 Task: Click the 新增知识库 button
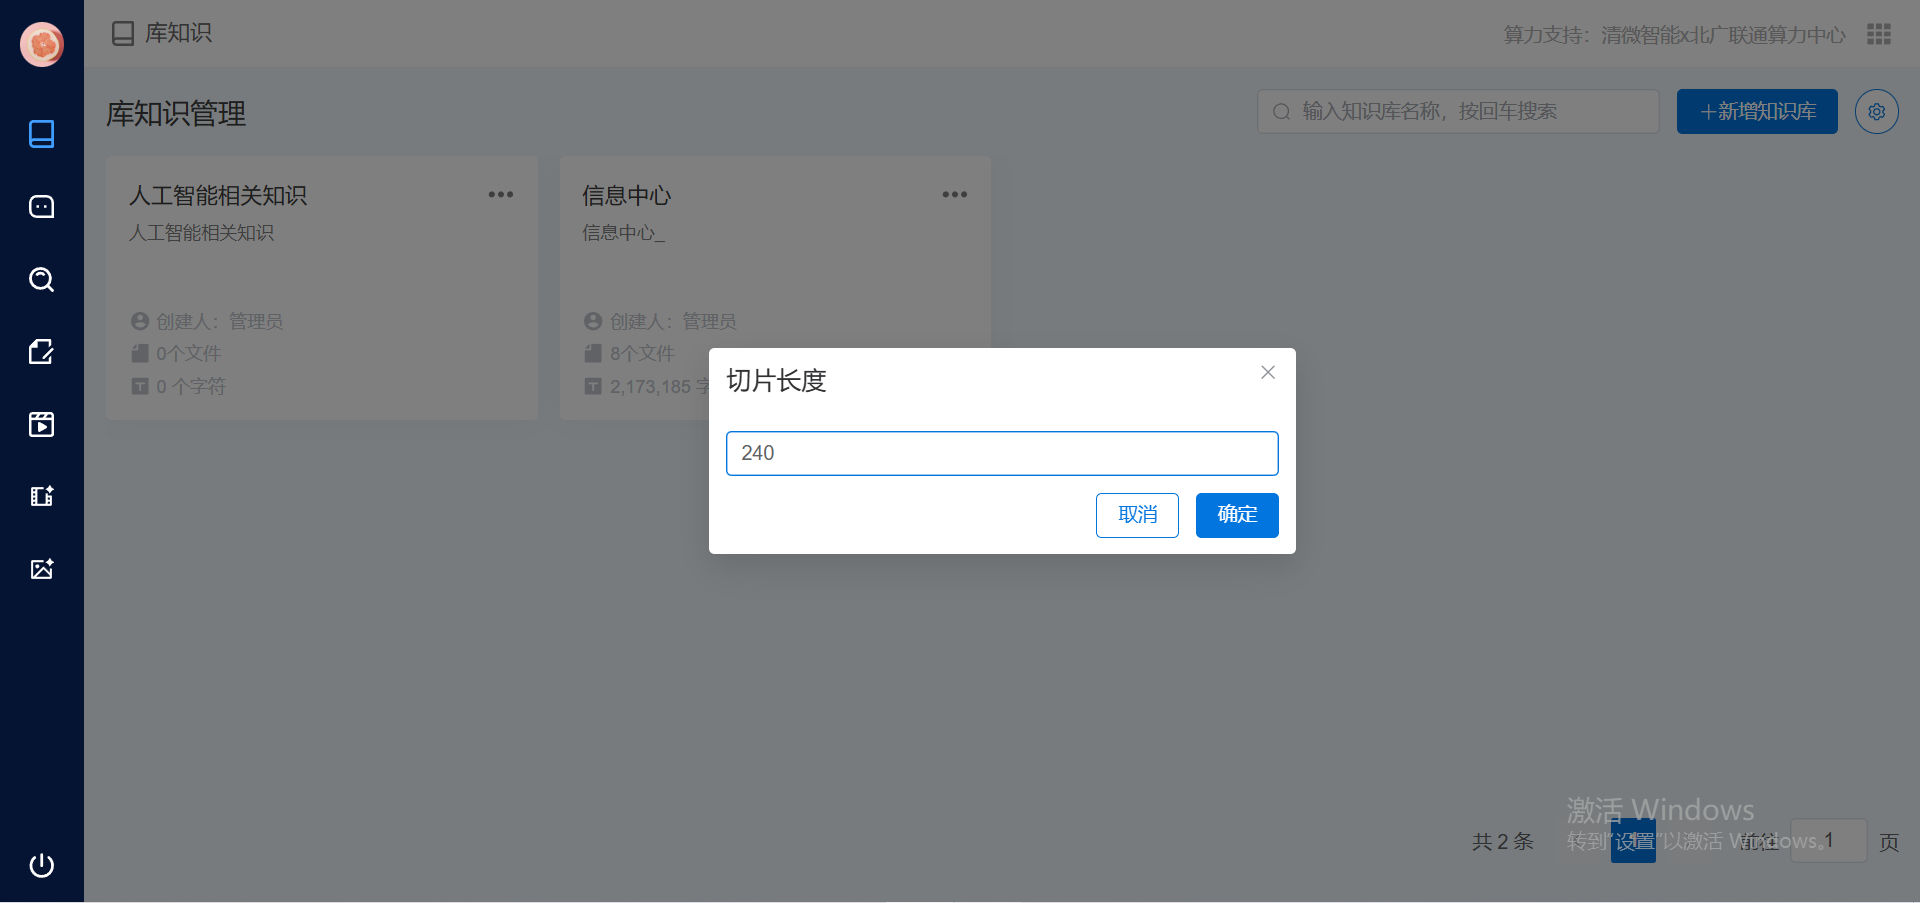point(1756,111)
